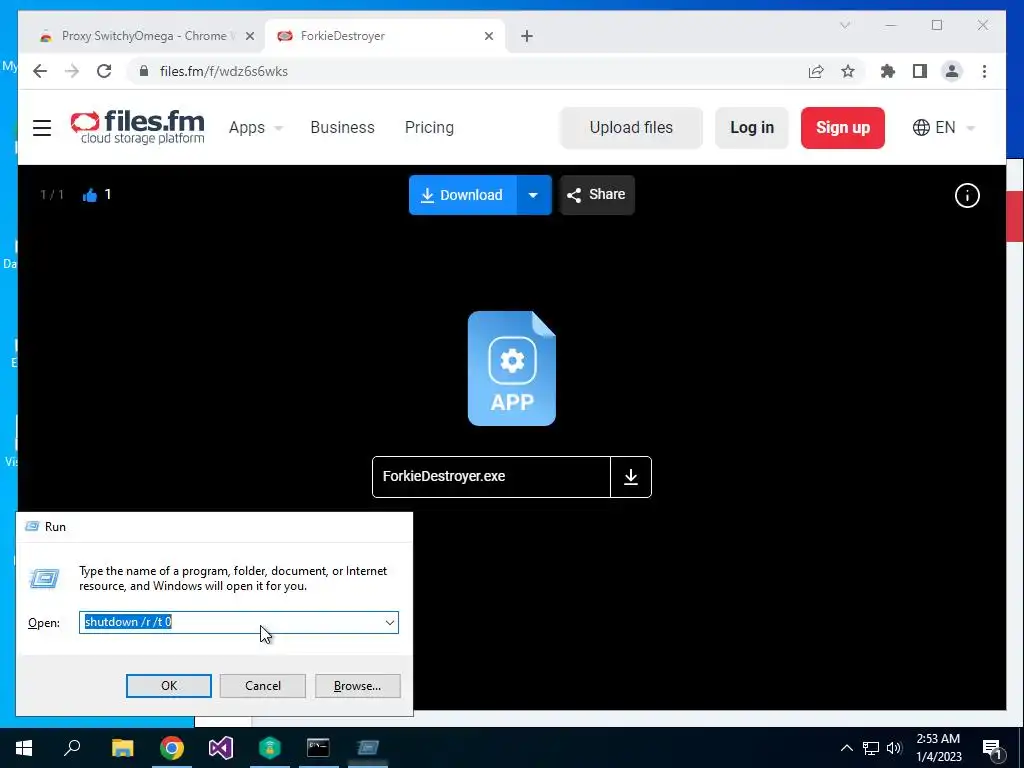Open the Chrome profile avatar
This screenshot has width=1024, height=768.
click(952, 71)
